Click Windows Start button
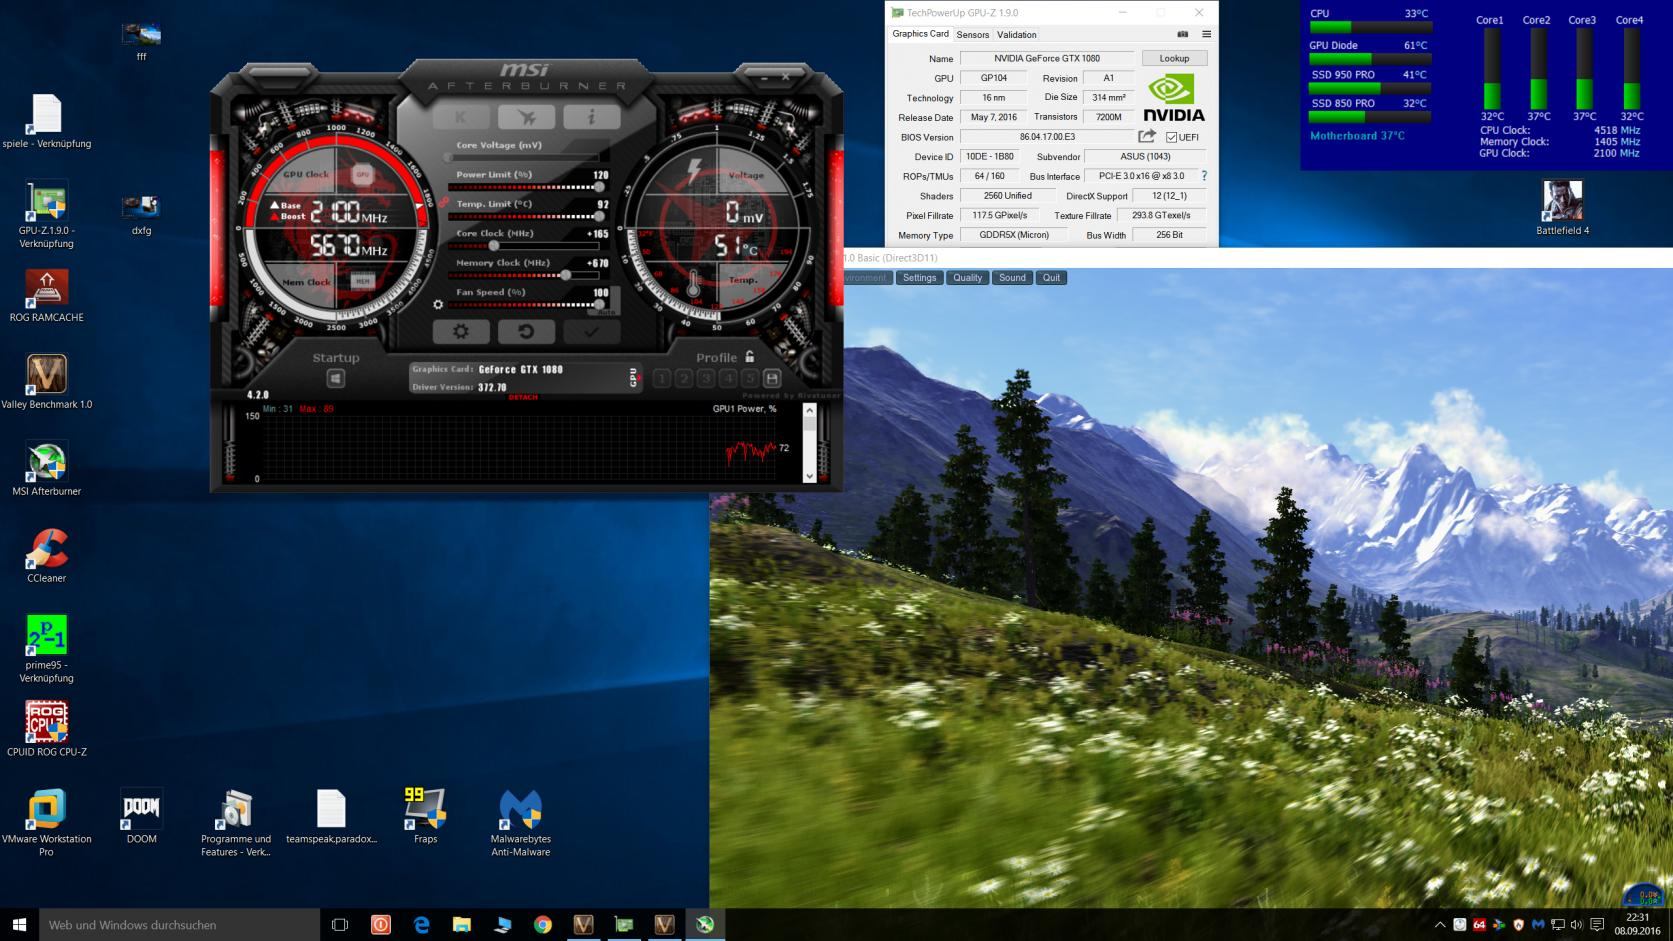Screen dimensions: 1673x941 tap(19, 925)
